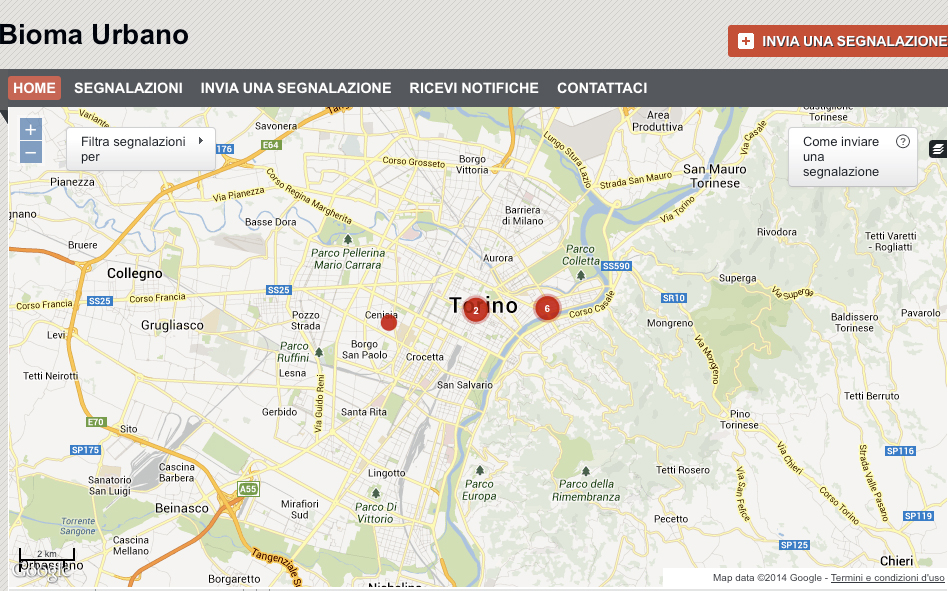The height and width of the screenshot is (591, 948).
Task: Zoom in with the map plus button
Action: 31,129
